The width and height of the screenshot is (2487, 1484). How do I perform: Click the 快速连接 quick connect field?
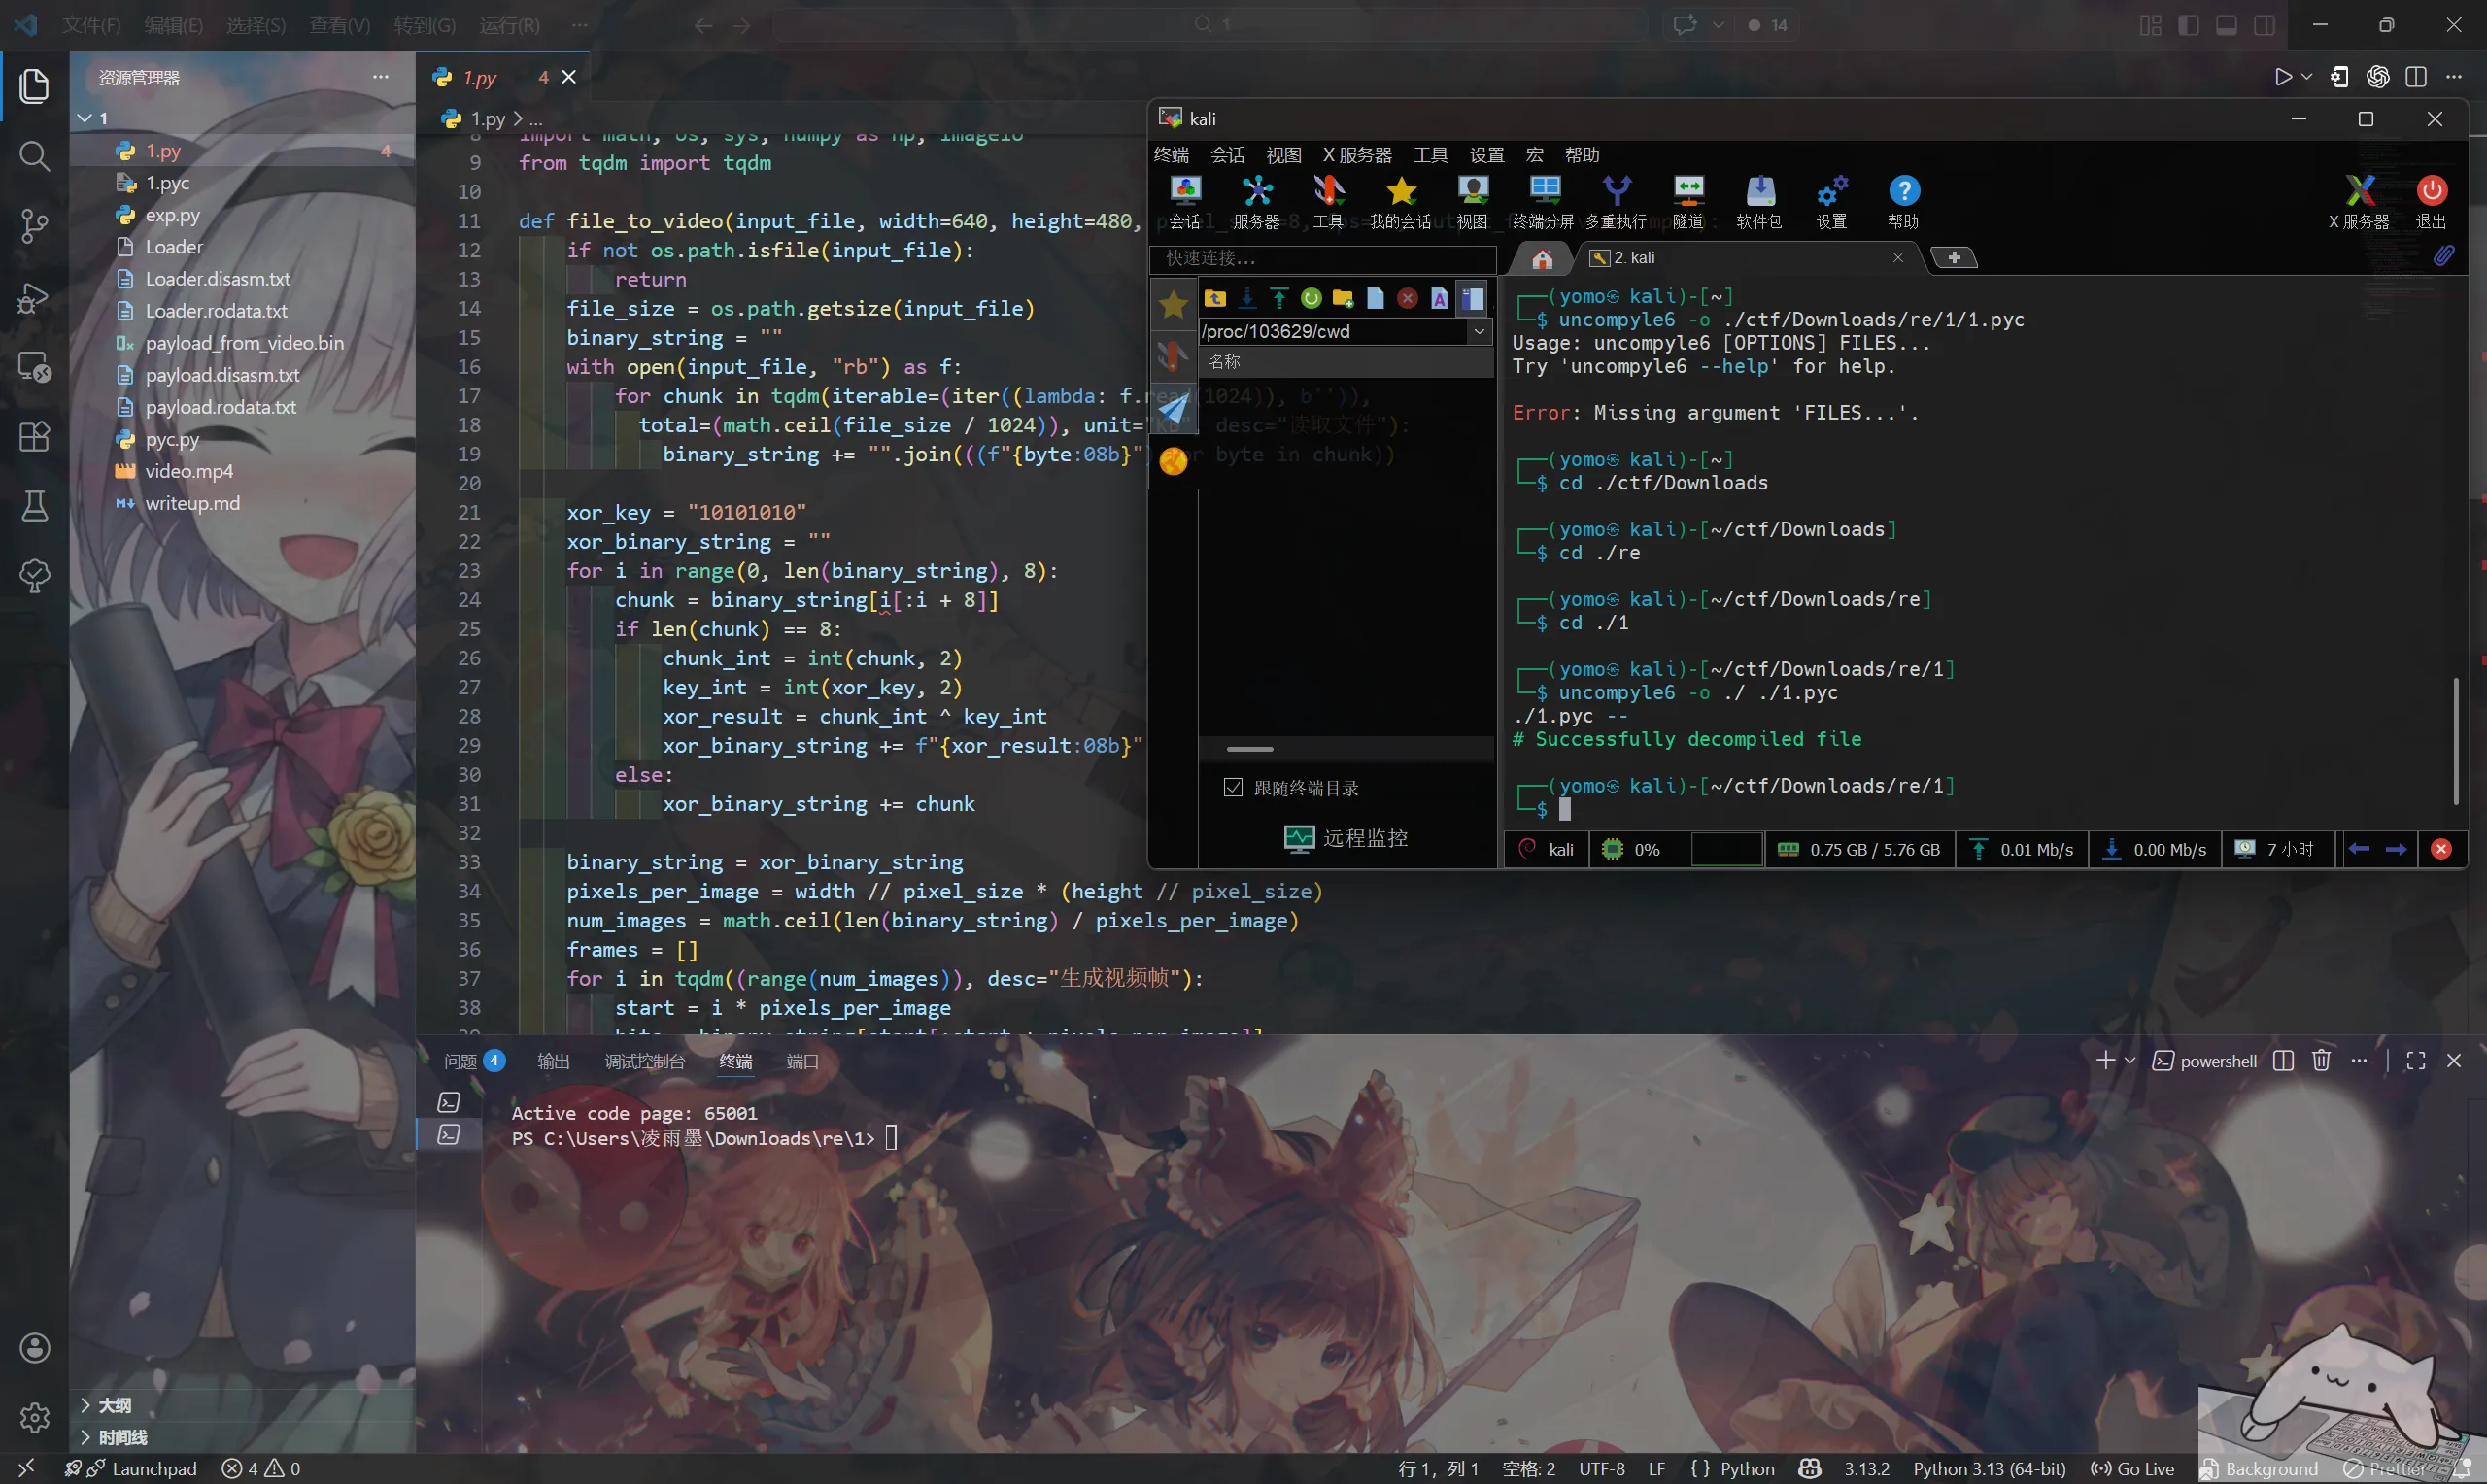[1324, 258]
